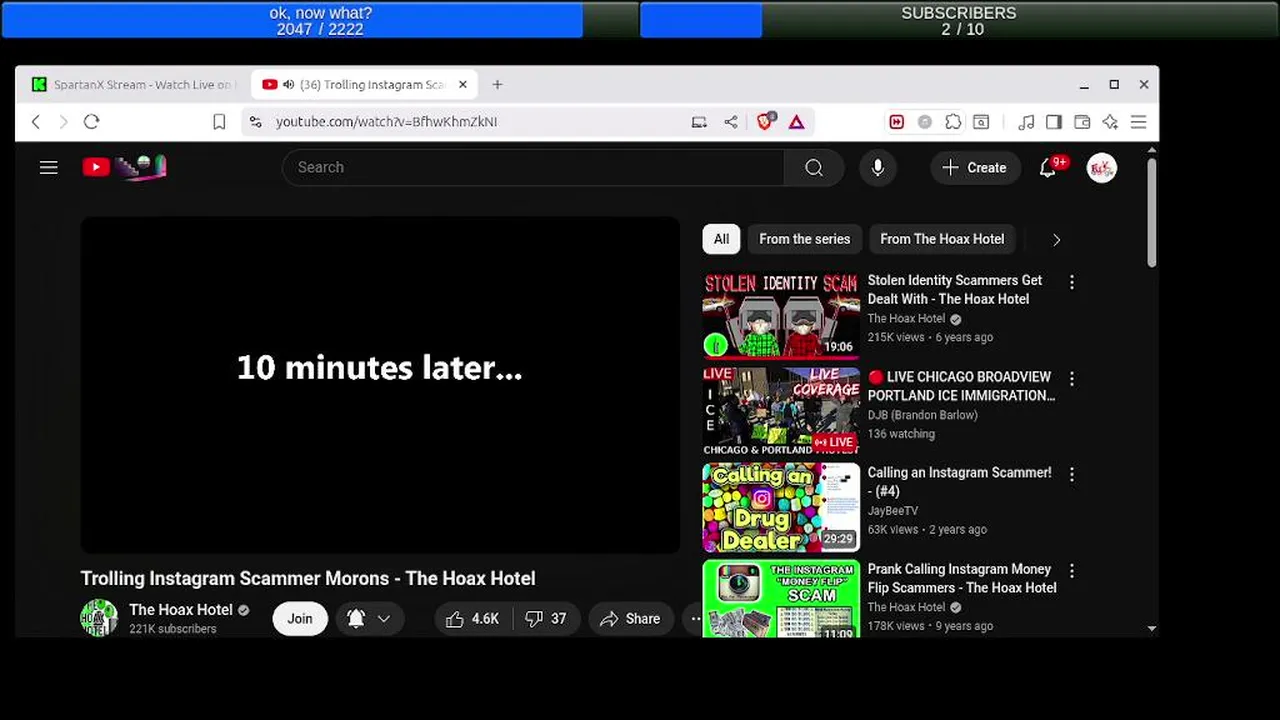The image size is (1280, 720).
Task: Open options menu for Stolen Identity Scammers video
Action: click(1072, 283)
